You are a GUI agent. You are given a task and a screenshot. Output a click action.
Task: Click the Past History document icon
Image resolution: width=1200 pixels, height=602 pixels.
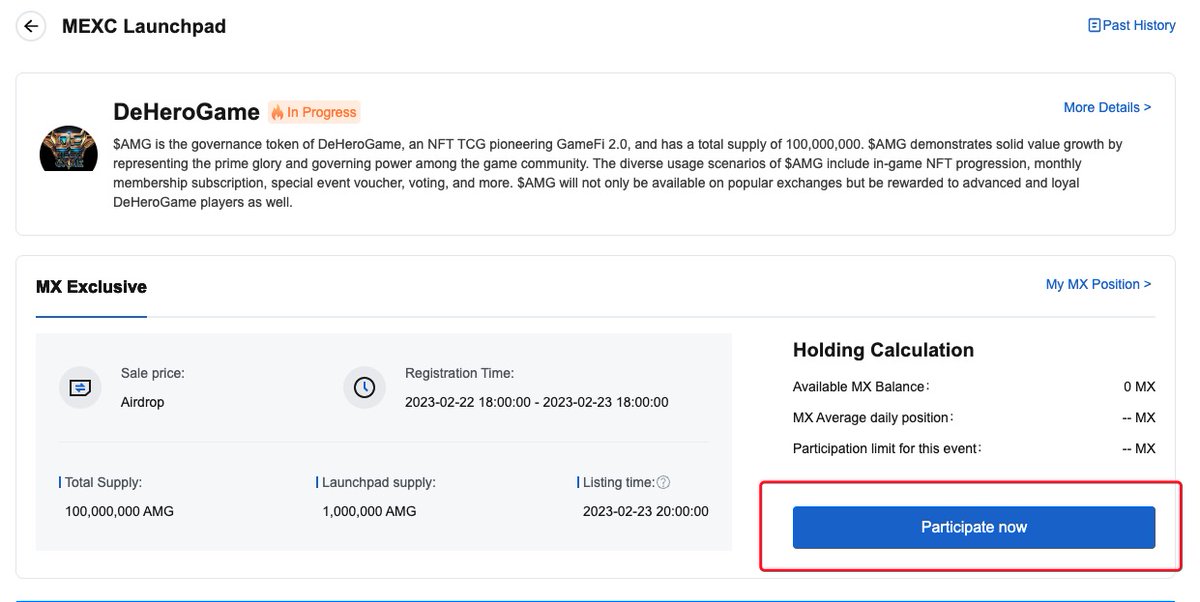coord(1094,25)
